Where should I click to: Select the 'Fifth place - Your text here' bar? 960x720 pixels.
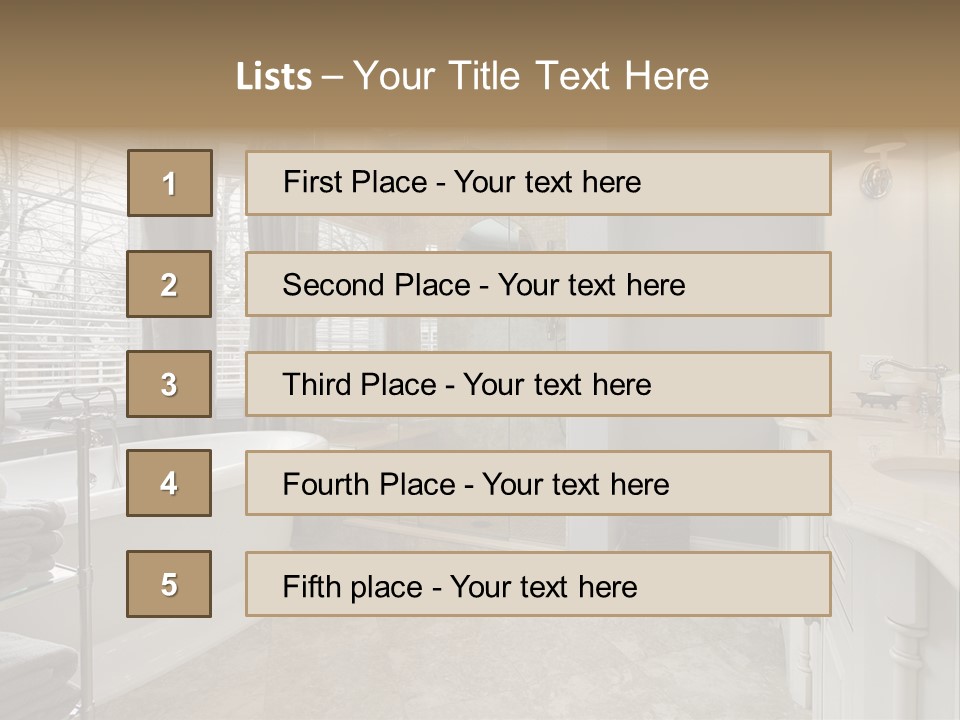click(538, 584)
